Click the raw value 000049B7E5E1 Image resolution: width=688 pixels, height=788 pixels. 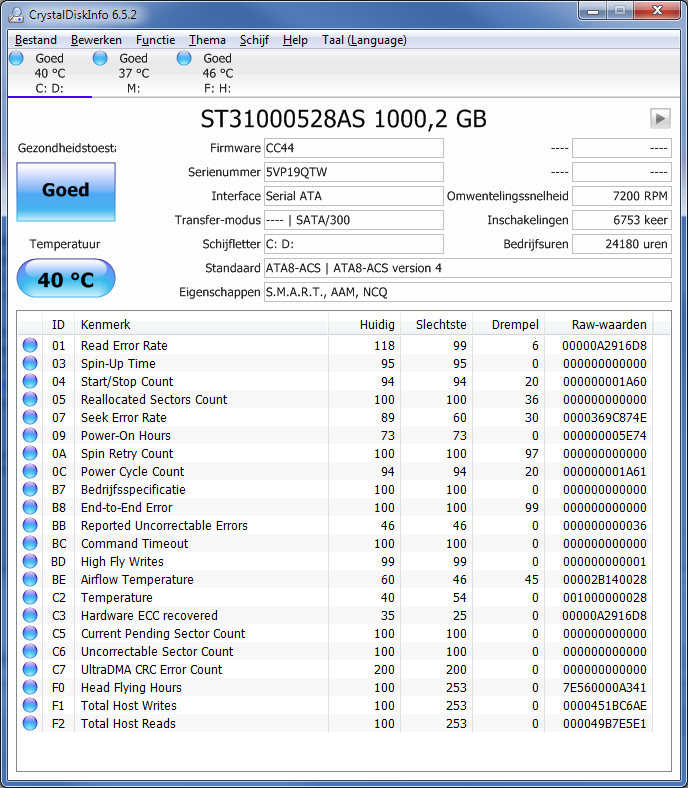point(605,724)
